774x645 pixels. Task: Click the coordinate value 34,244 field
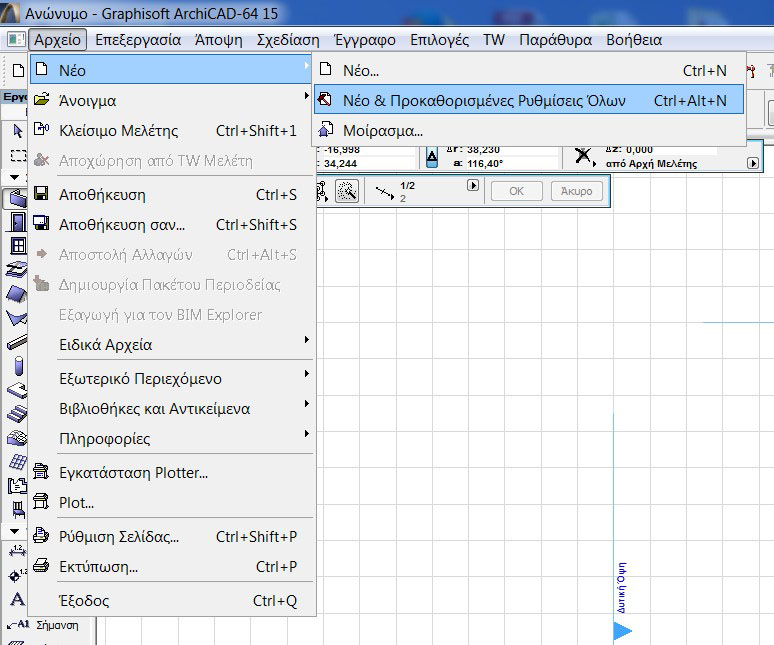click(368, 163)
